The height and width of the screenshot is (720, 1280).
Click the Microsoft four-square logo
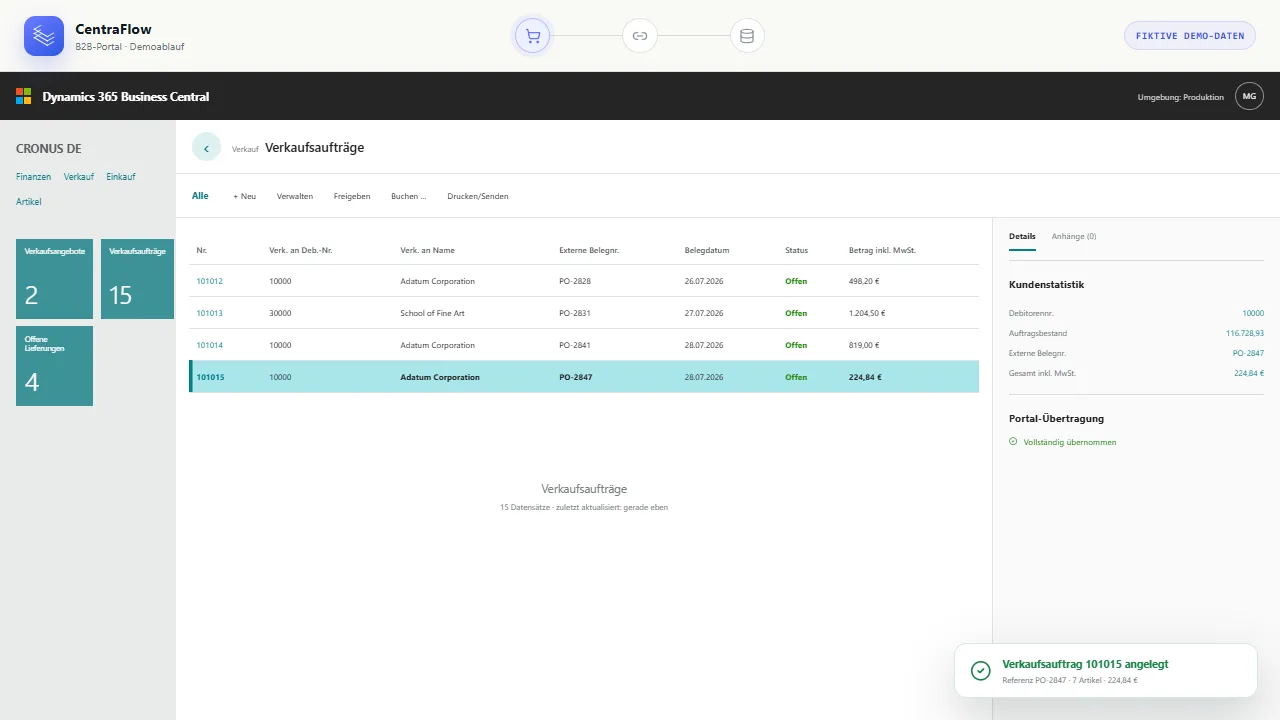(24, 97)
